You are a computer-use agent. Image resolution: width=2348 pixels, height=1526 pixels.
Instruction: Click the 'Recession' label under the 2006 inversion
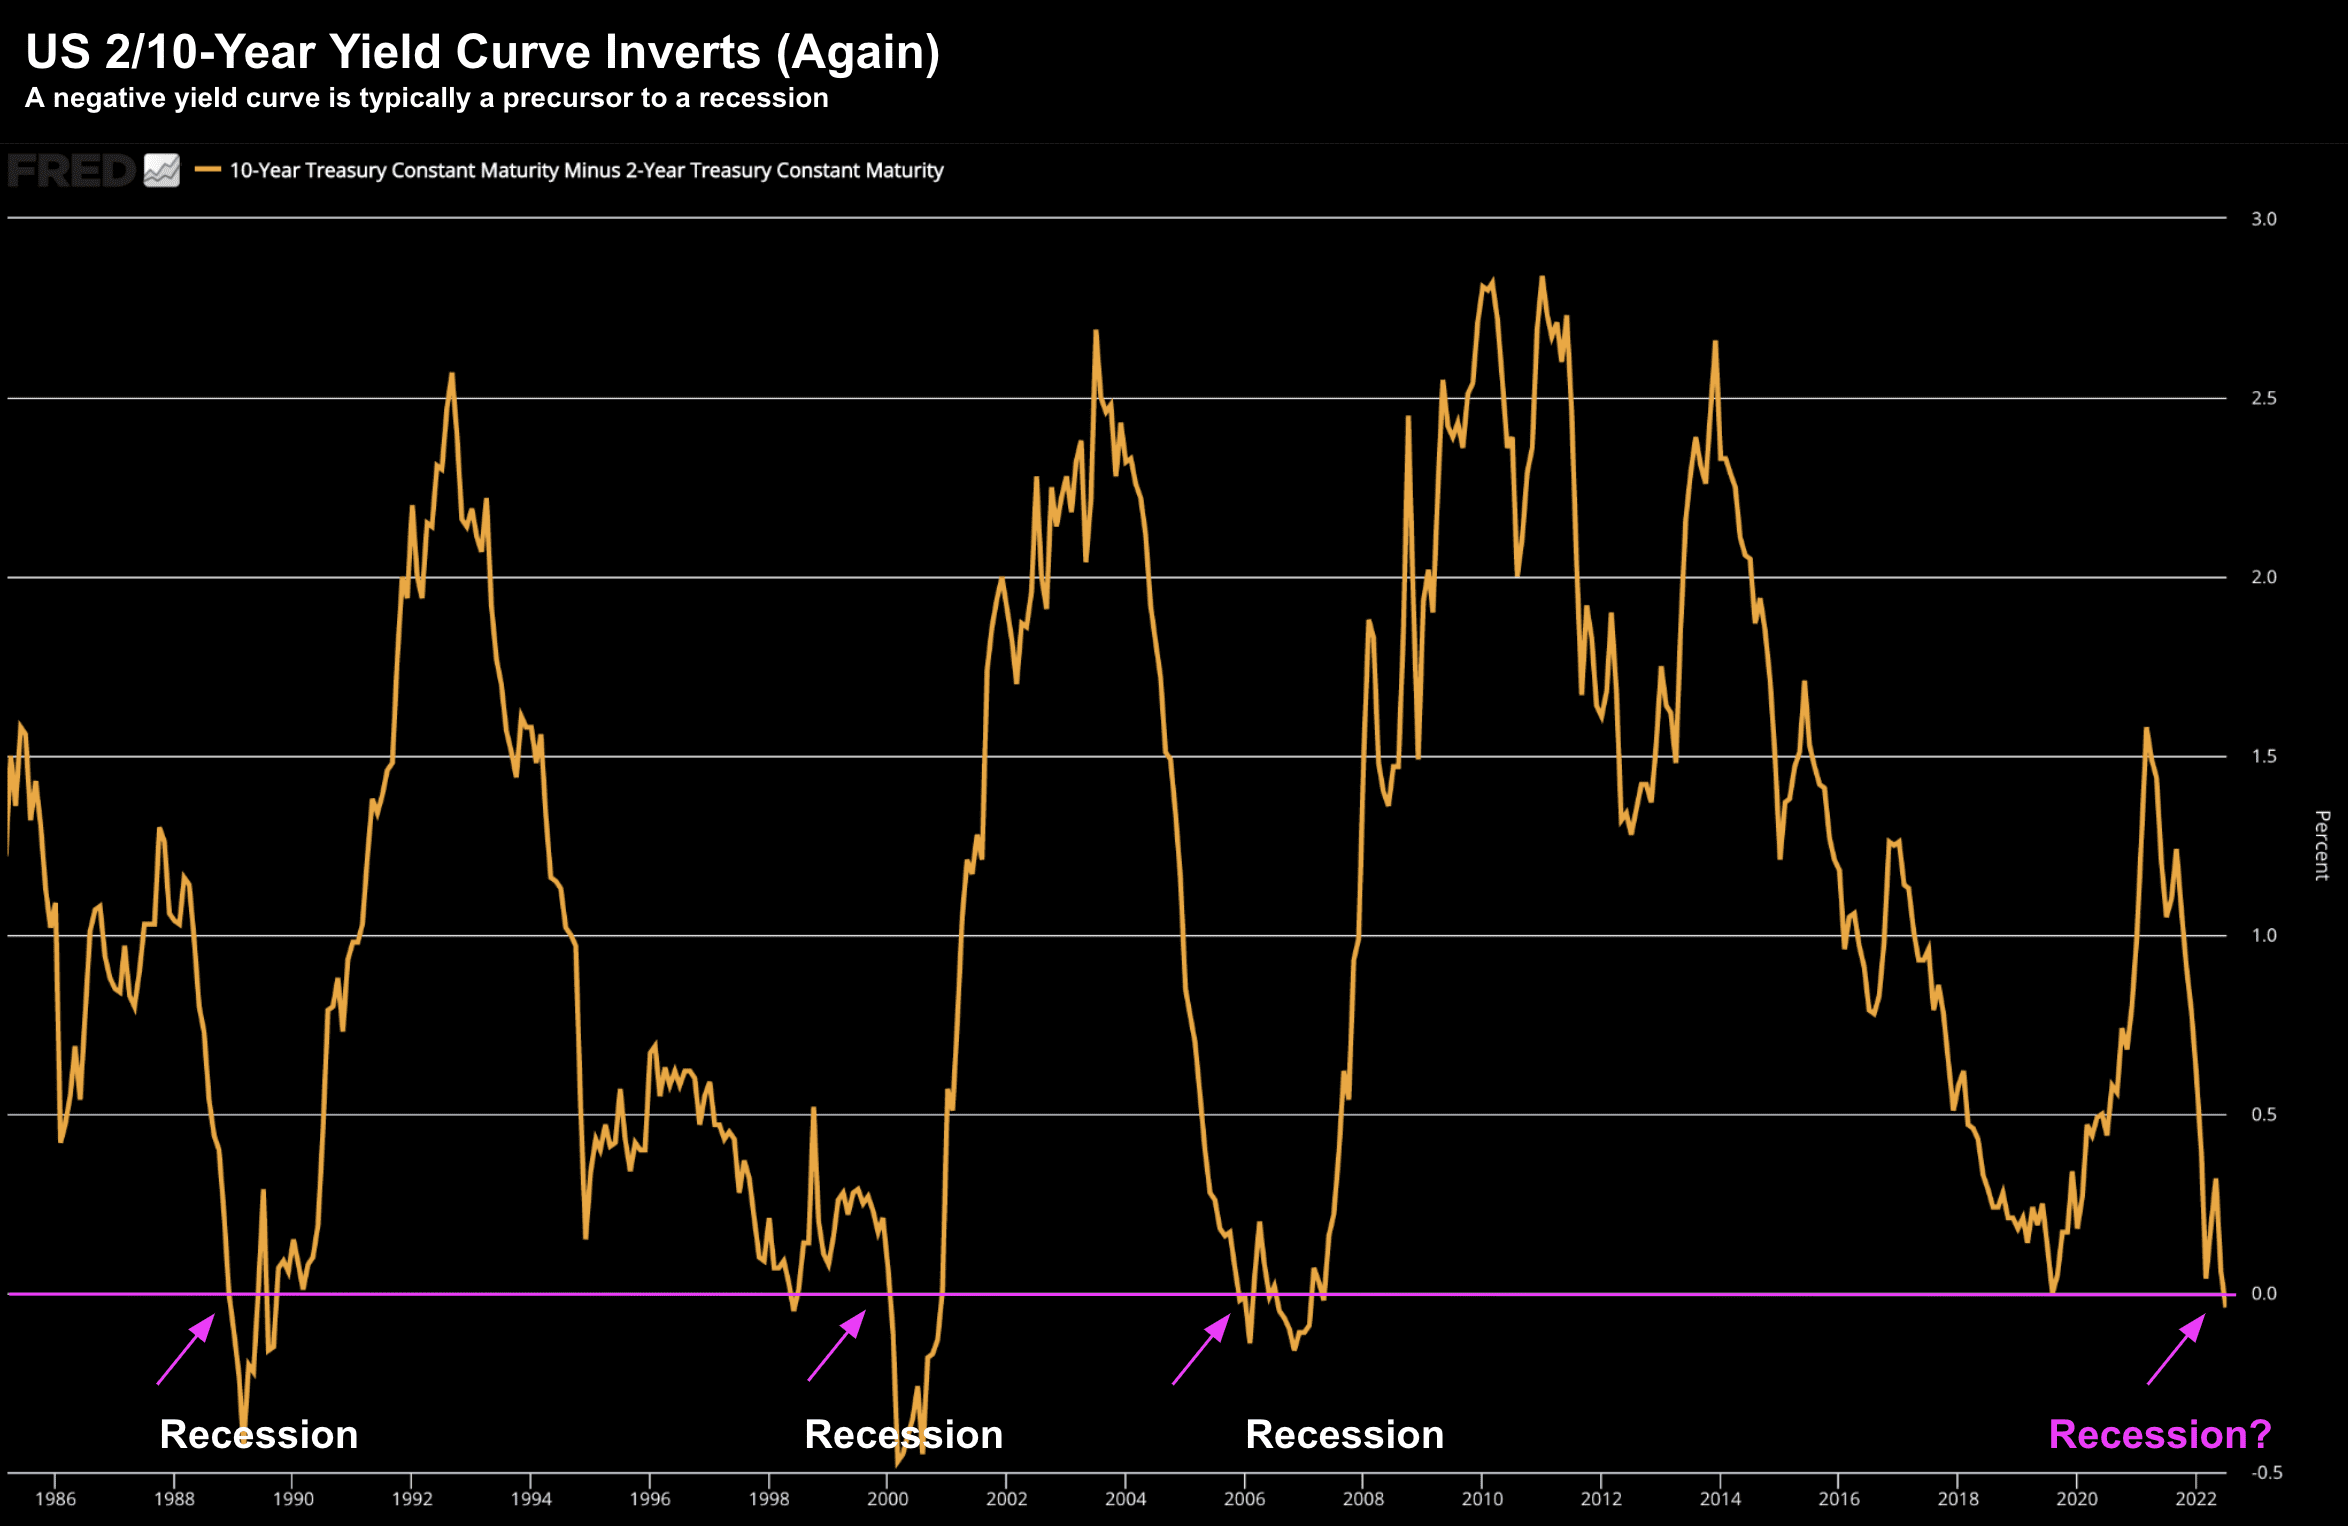click(x=1344, y=1434)
